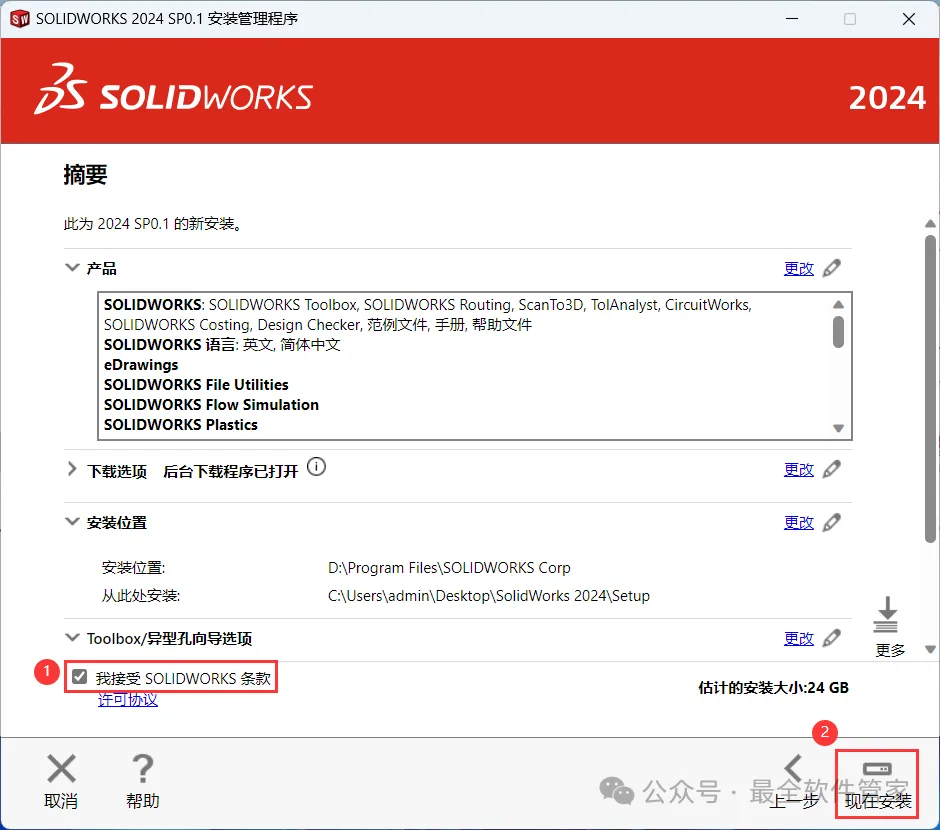
Task: Click the 更多 download arrow icon
Action: click(x=887, y=615)
